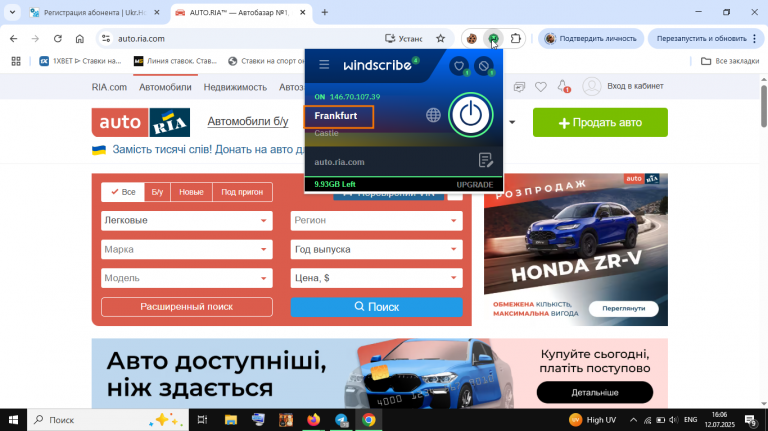
Task: Click the site info icon in address bar
Action: pyautogui.click(x=106, y=39)
